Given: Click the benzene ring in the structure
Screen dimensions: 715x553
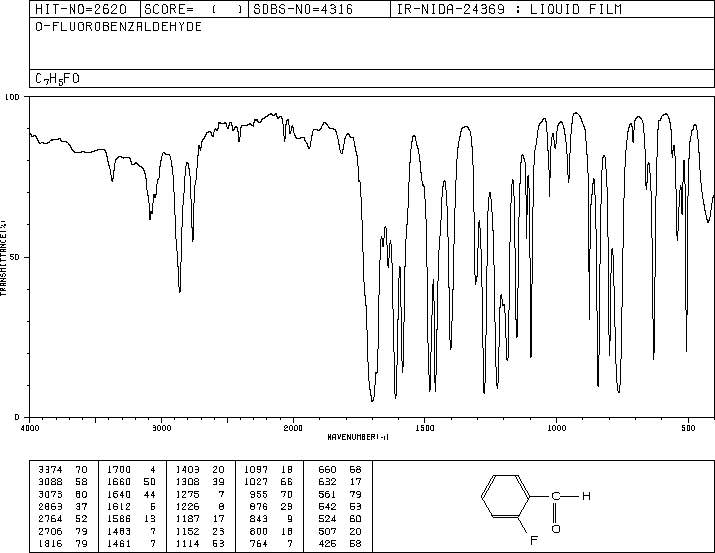Looking at the screenshot, I should coord(505,496).
